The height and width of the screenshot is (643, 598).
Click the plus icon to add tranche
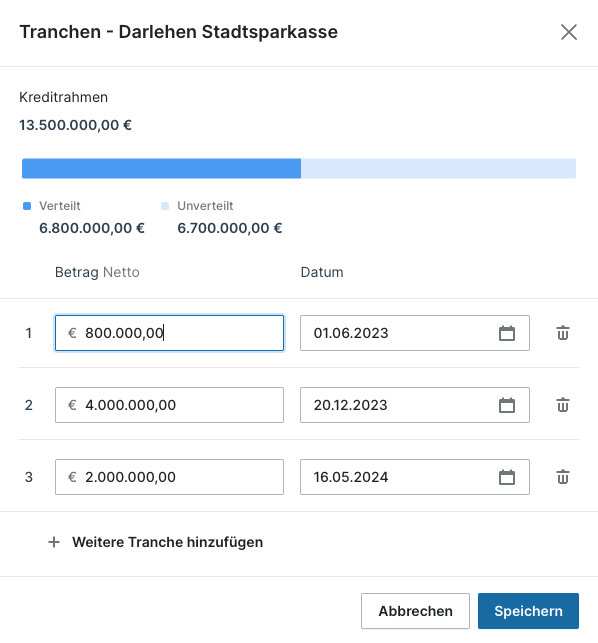(54, 542)
